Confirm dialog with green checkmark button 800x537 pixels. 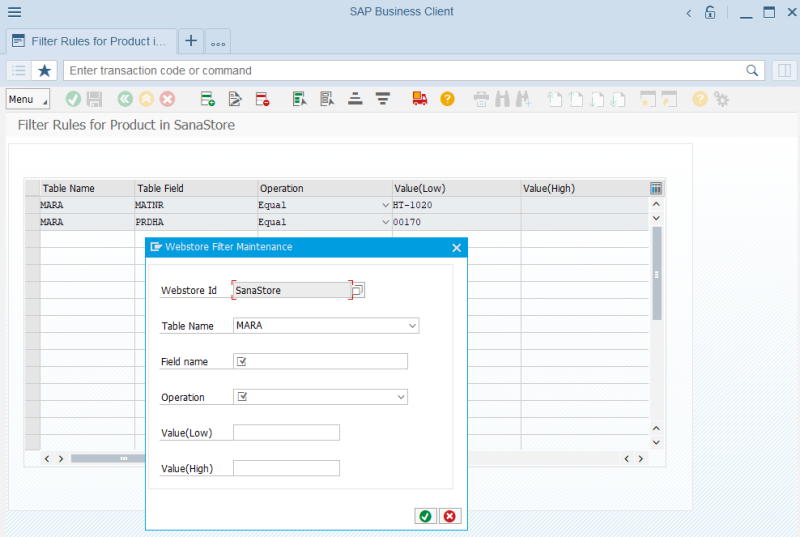[426, 516]
